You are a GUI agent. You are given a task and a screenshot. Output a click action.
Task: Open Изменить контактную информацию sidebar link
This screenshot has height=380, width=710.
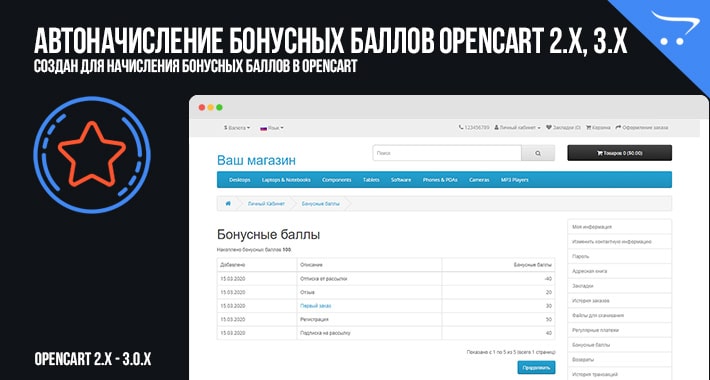(x=619, y=241)
